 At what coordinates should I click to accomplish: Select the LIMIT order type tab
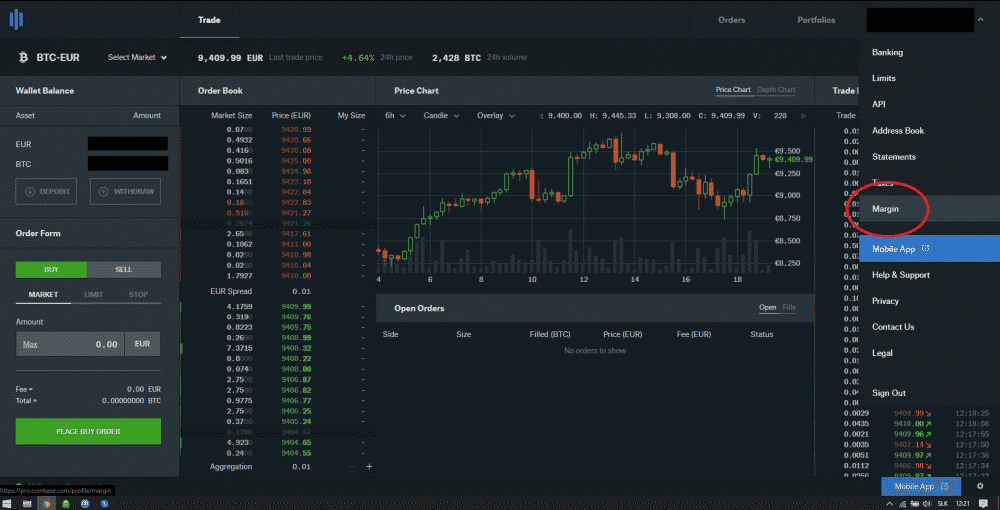94,295
